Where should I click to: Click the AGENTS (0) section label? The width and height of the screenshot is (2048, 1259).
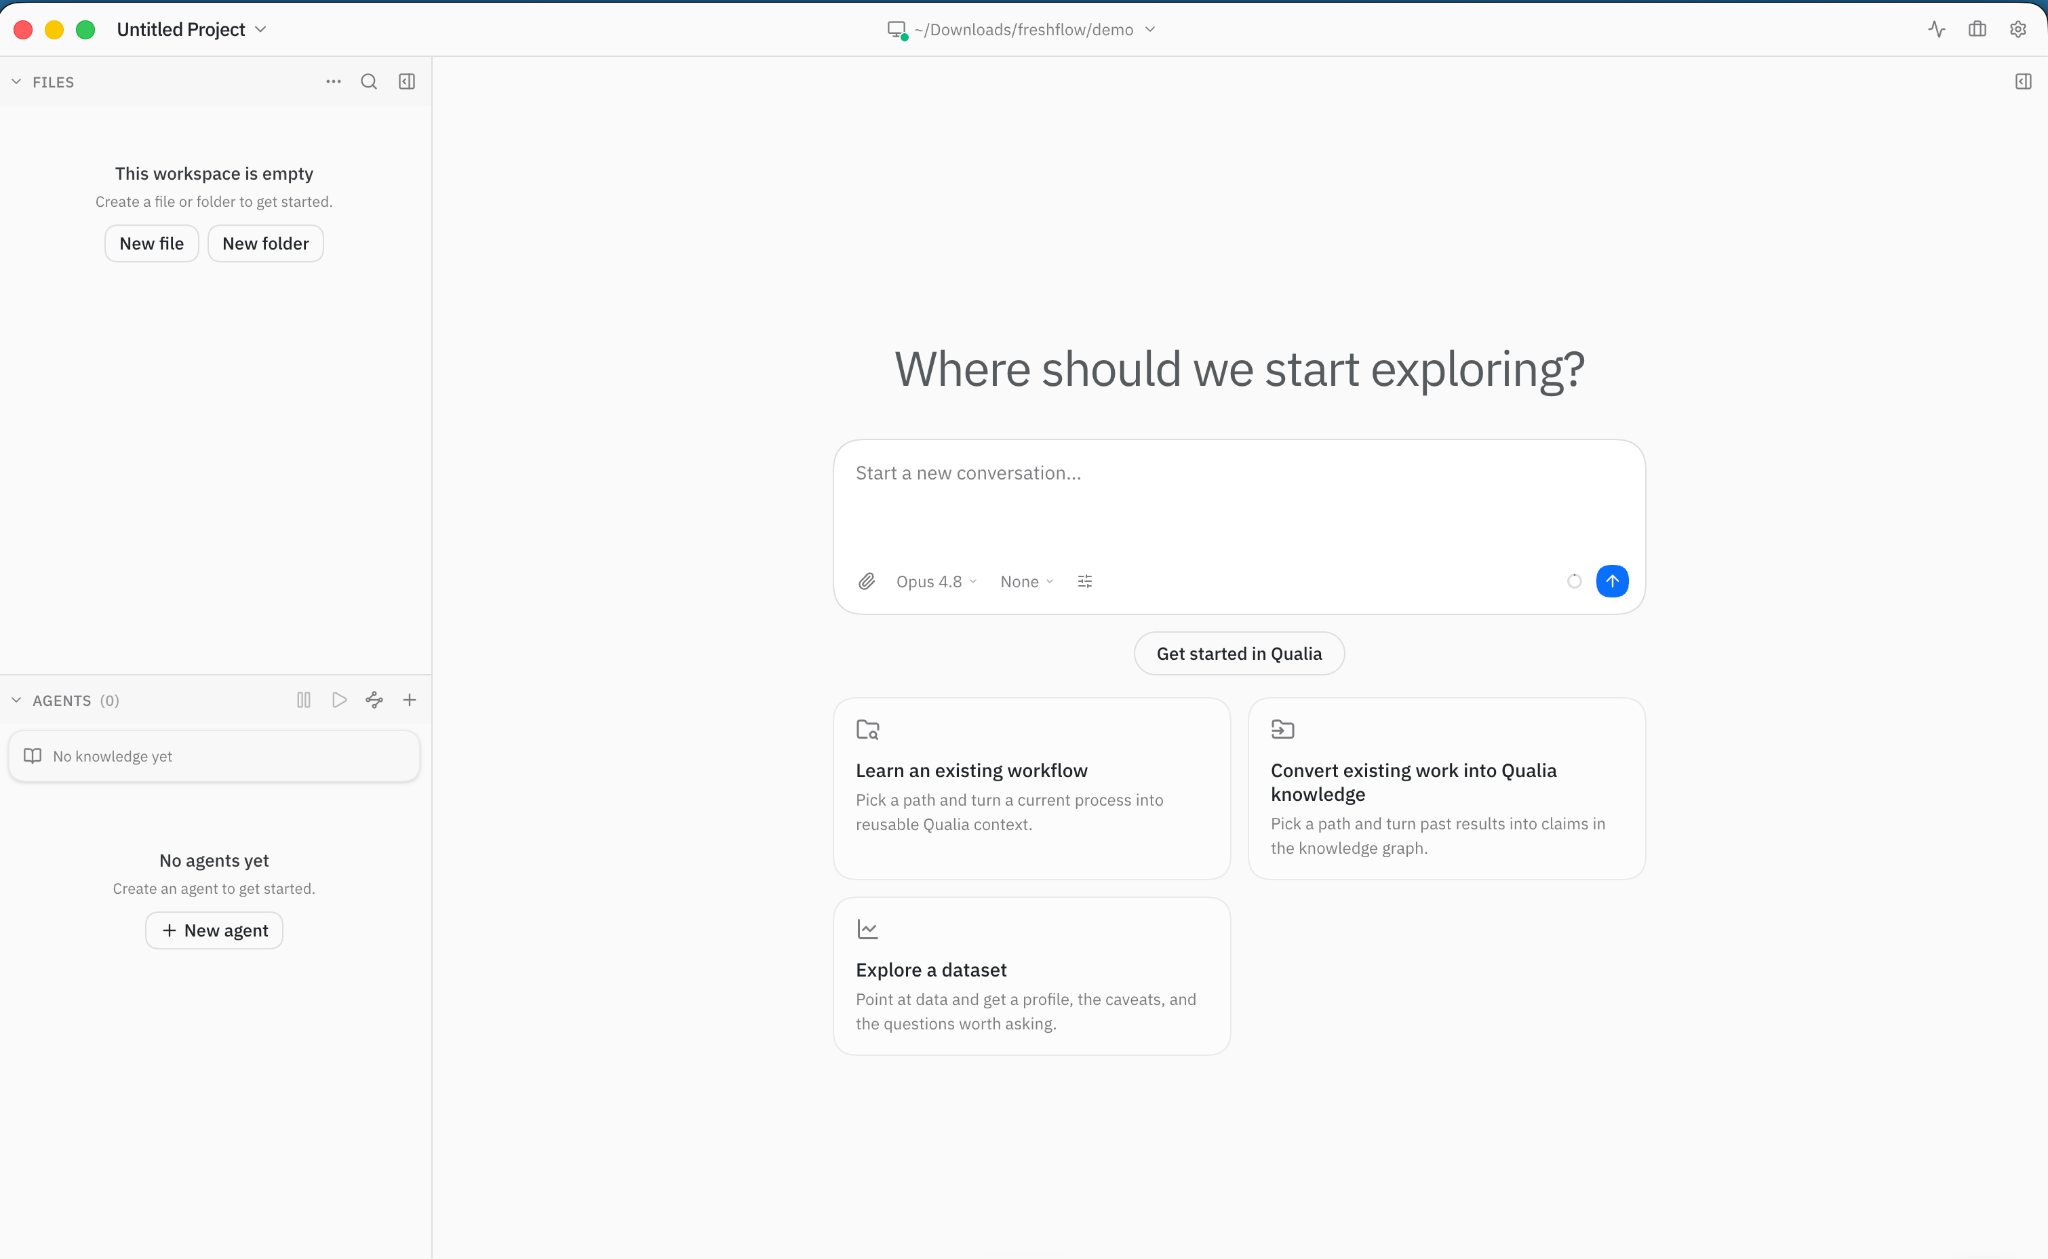(x=76, y=700)
